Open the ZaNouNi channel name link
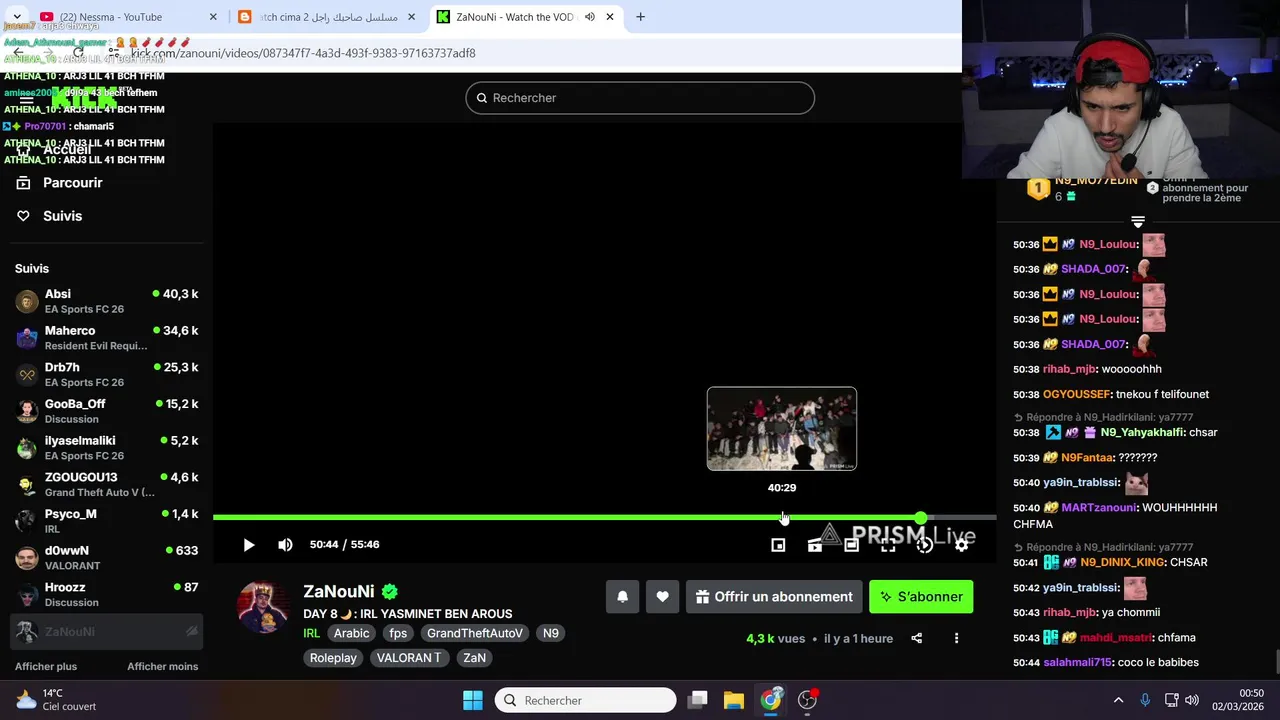 point(339,591)
